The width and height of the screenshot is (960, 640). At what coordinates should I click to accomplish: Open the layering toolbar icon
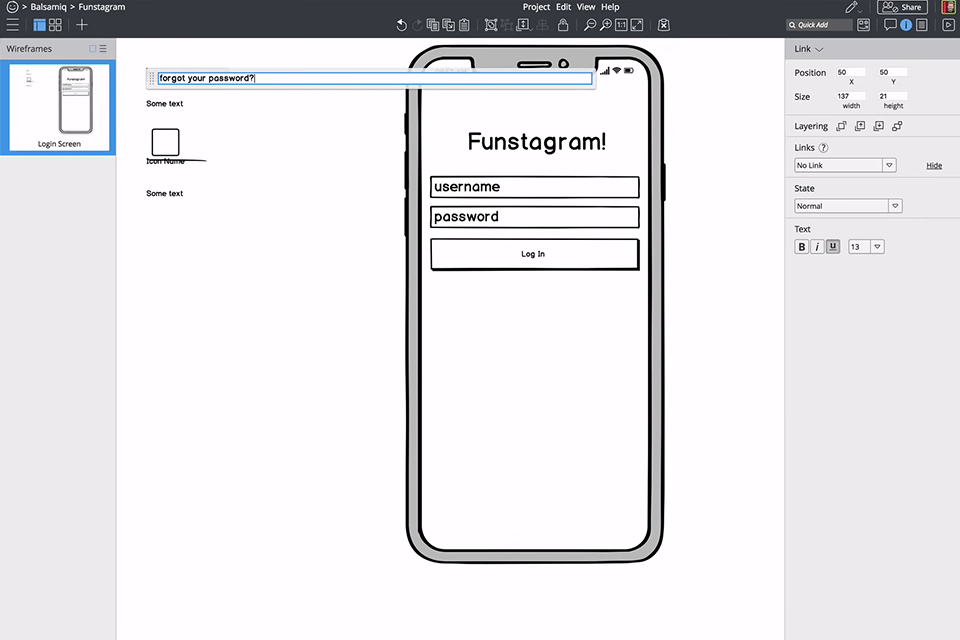tap(523, 25)
